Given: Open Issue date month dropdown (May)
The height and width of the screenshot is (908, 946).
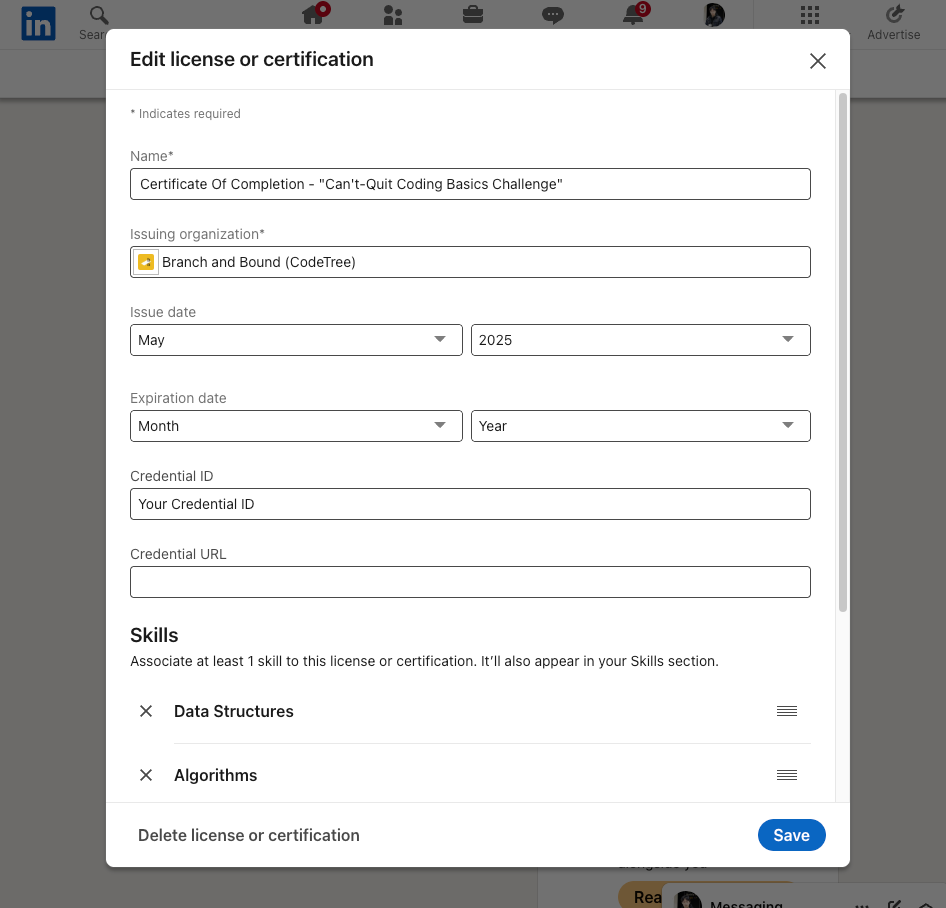Looking at the screenshot, I should [296, 340].
